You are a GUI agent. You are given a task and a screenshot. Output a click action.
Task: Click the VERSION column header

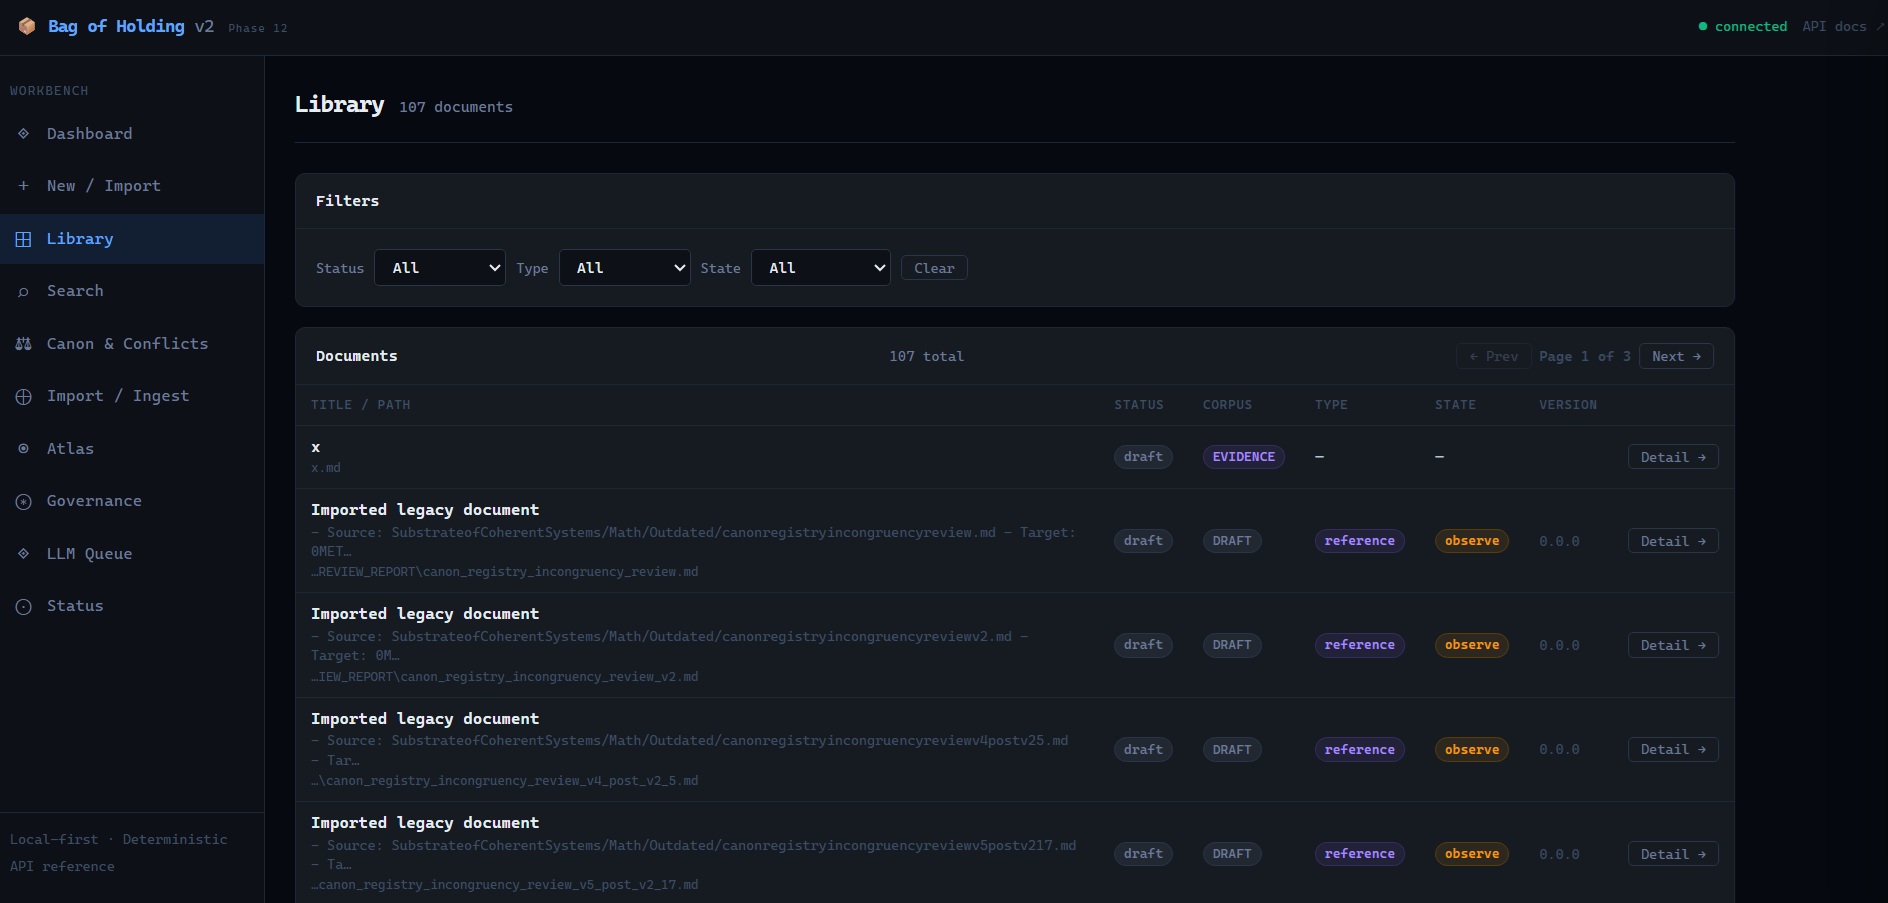pyautogui.click(x=1568, y=405)
